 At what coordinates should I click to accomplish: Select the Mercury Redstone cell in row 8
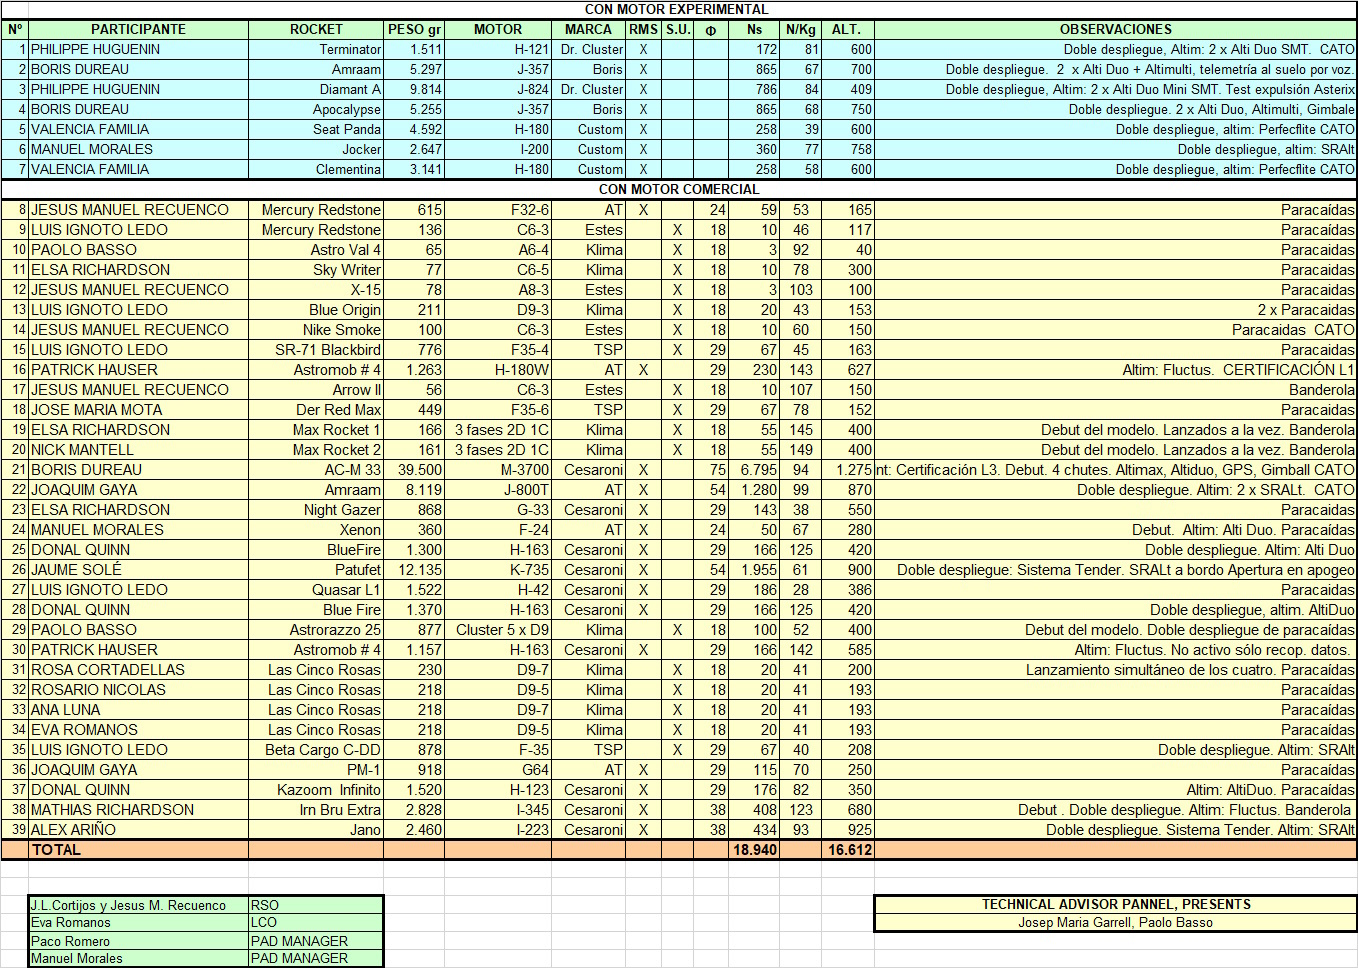point(316,209)
